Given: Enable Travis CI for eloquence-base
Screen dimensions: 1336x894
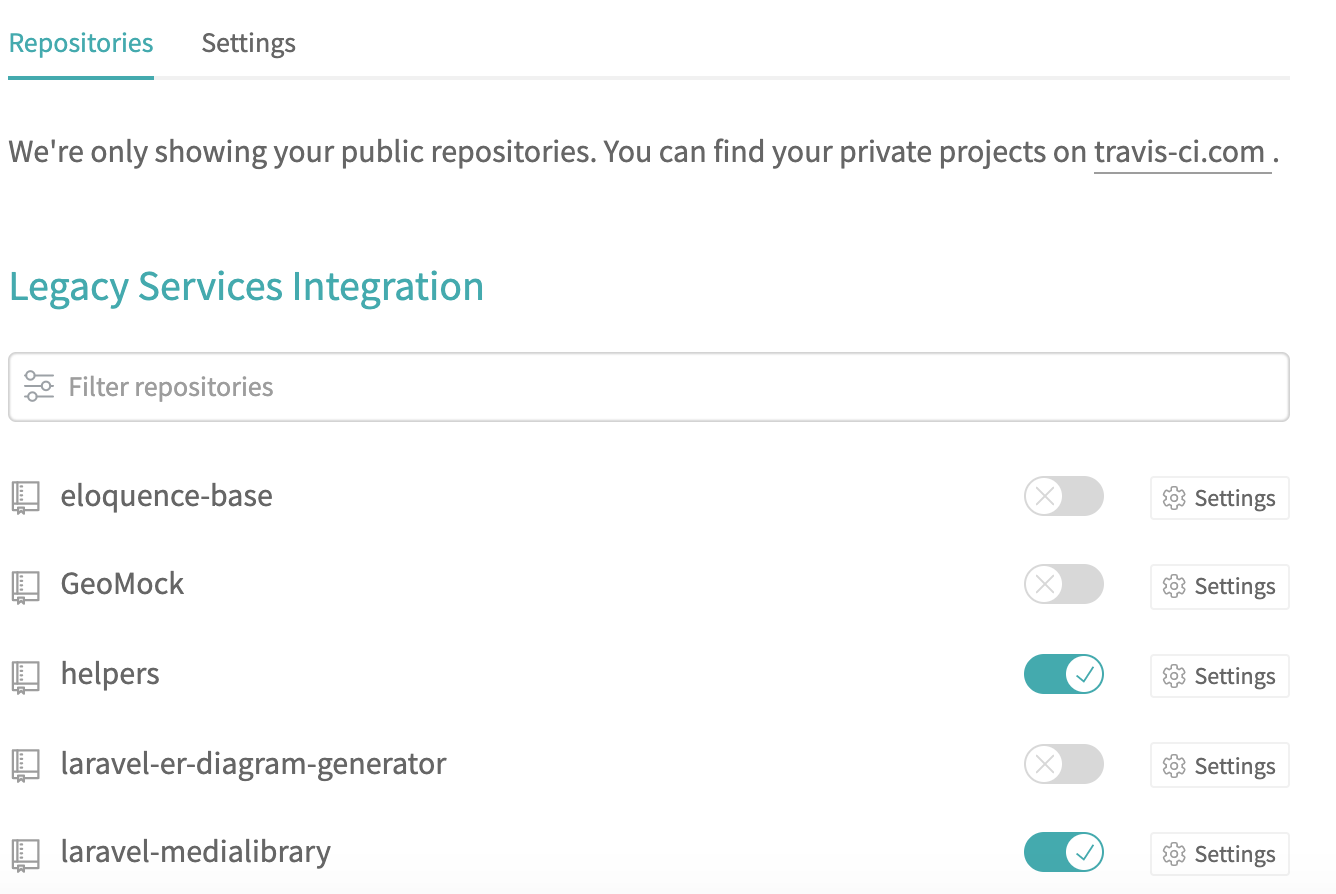Looking at the screenshot, I should coord(1063,496).
